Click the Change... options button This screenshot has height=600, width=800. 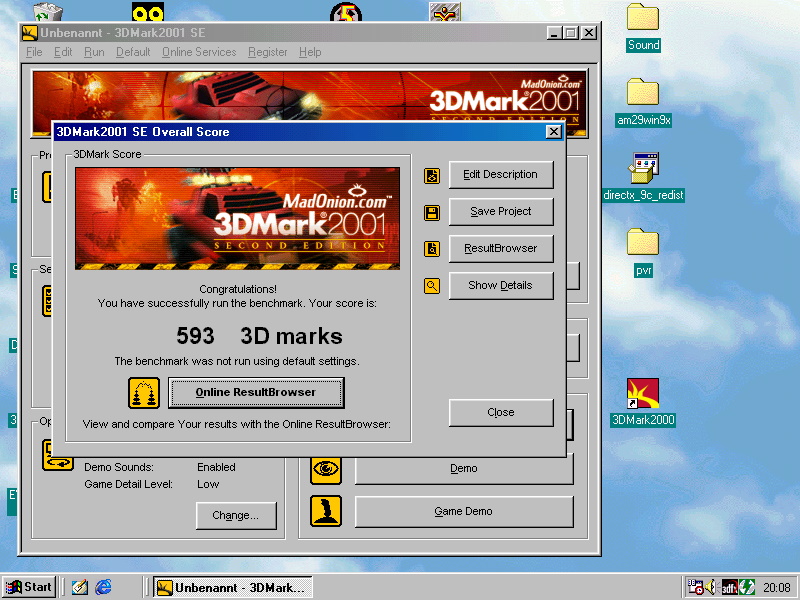coord(236,515)
